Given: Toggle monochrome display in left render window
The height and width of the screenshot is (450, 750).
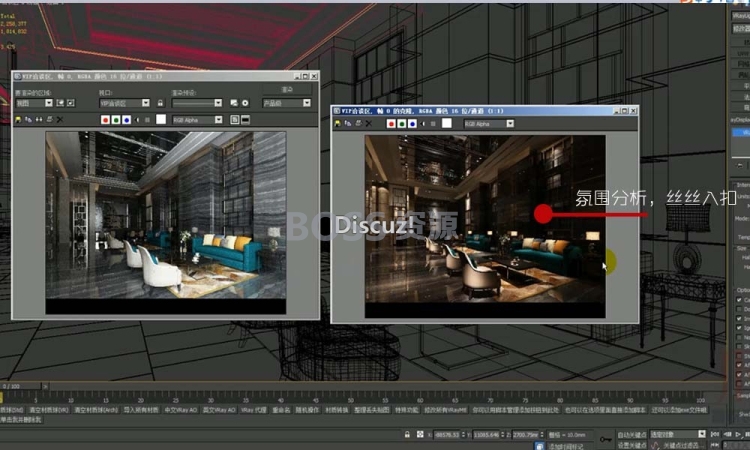Looking at the screenshot, I should click(147, 120).
